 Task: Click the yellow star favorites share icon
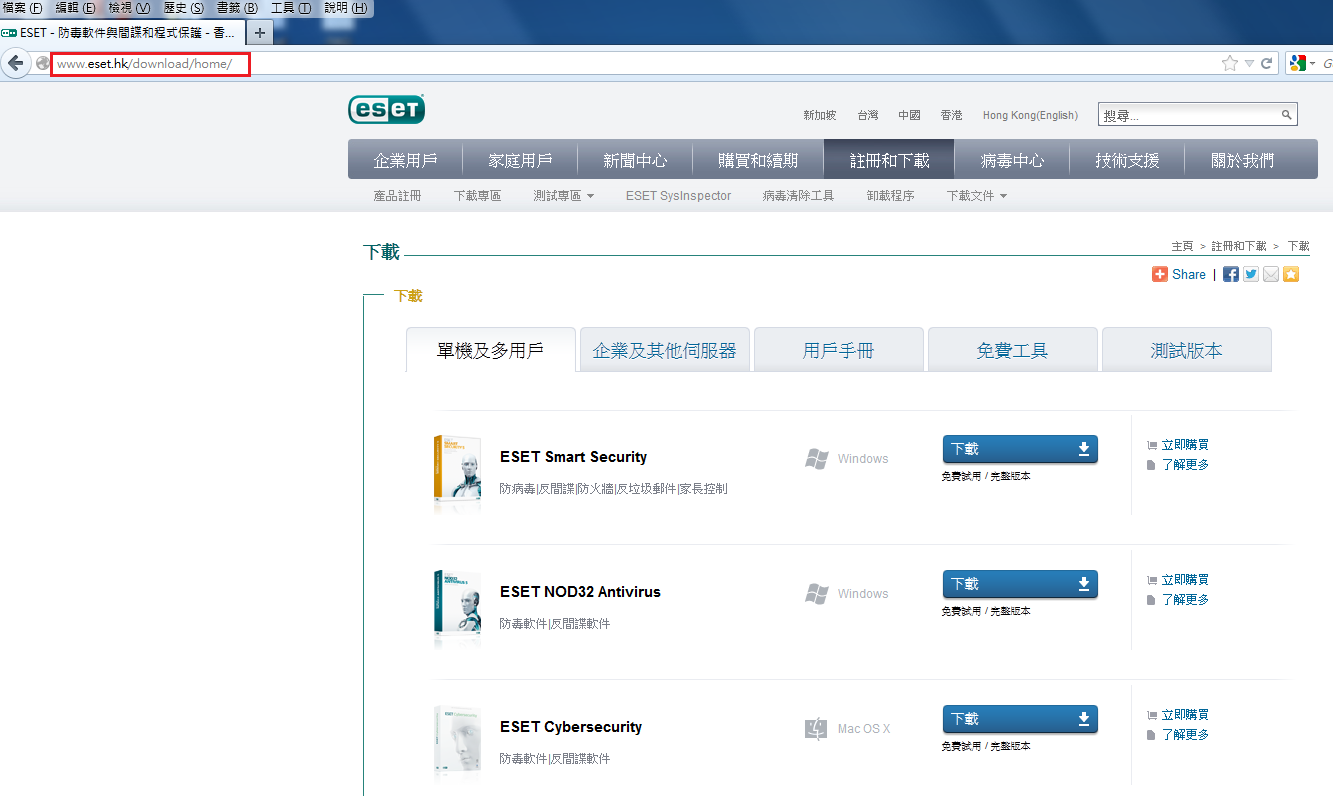[1291, 274]
